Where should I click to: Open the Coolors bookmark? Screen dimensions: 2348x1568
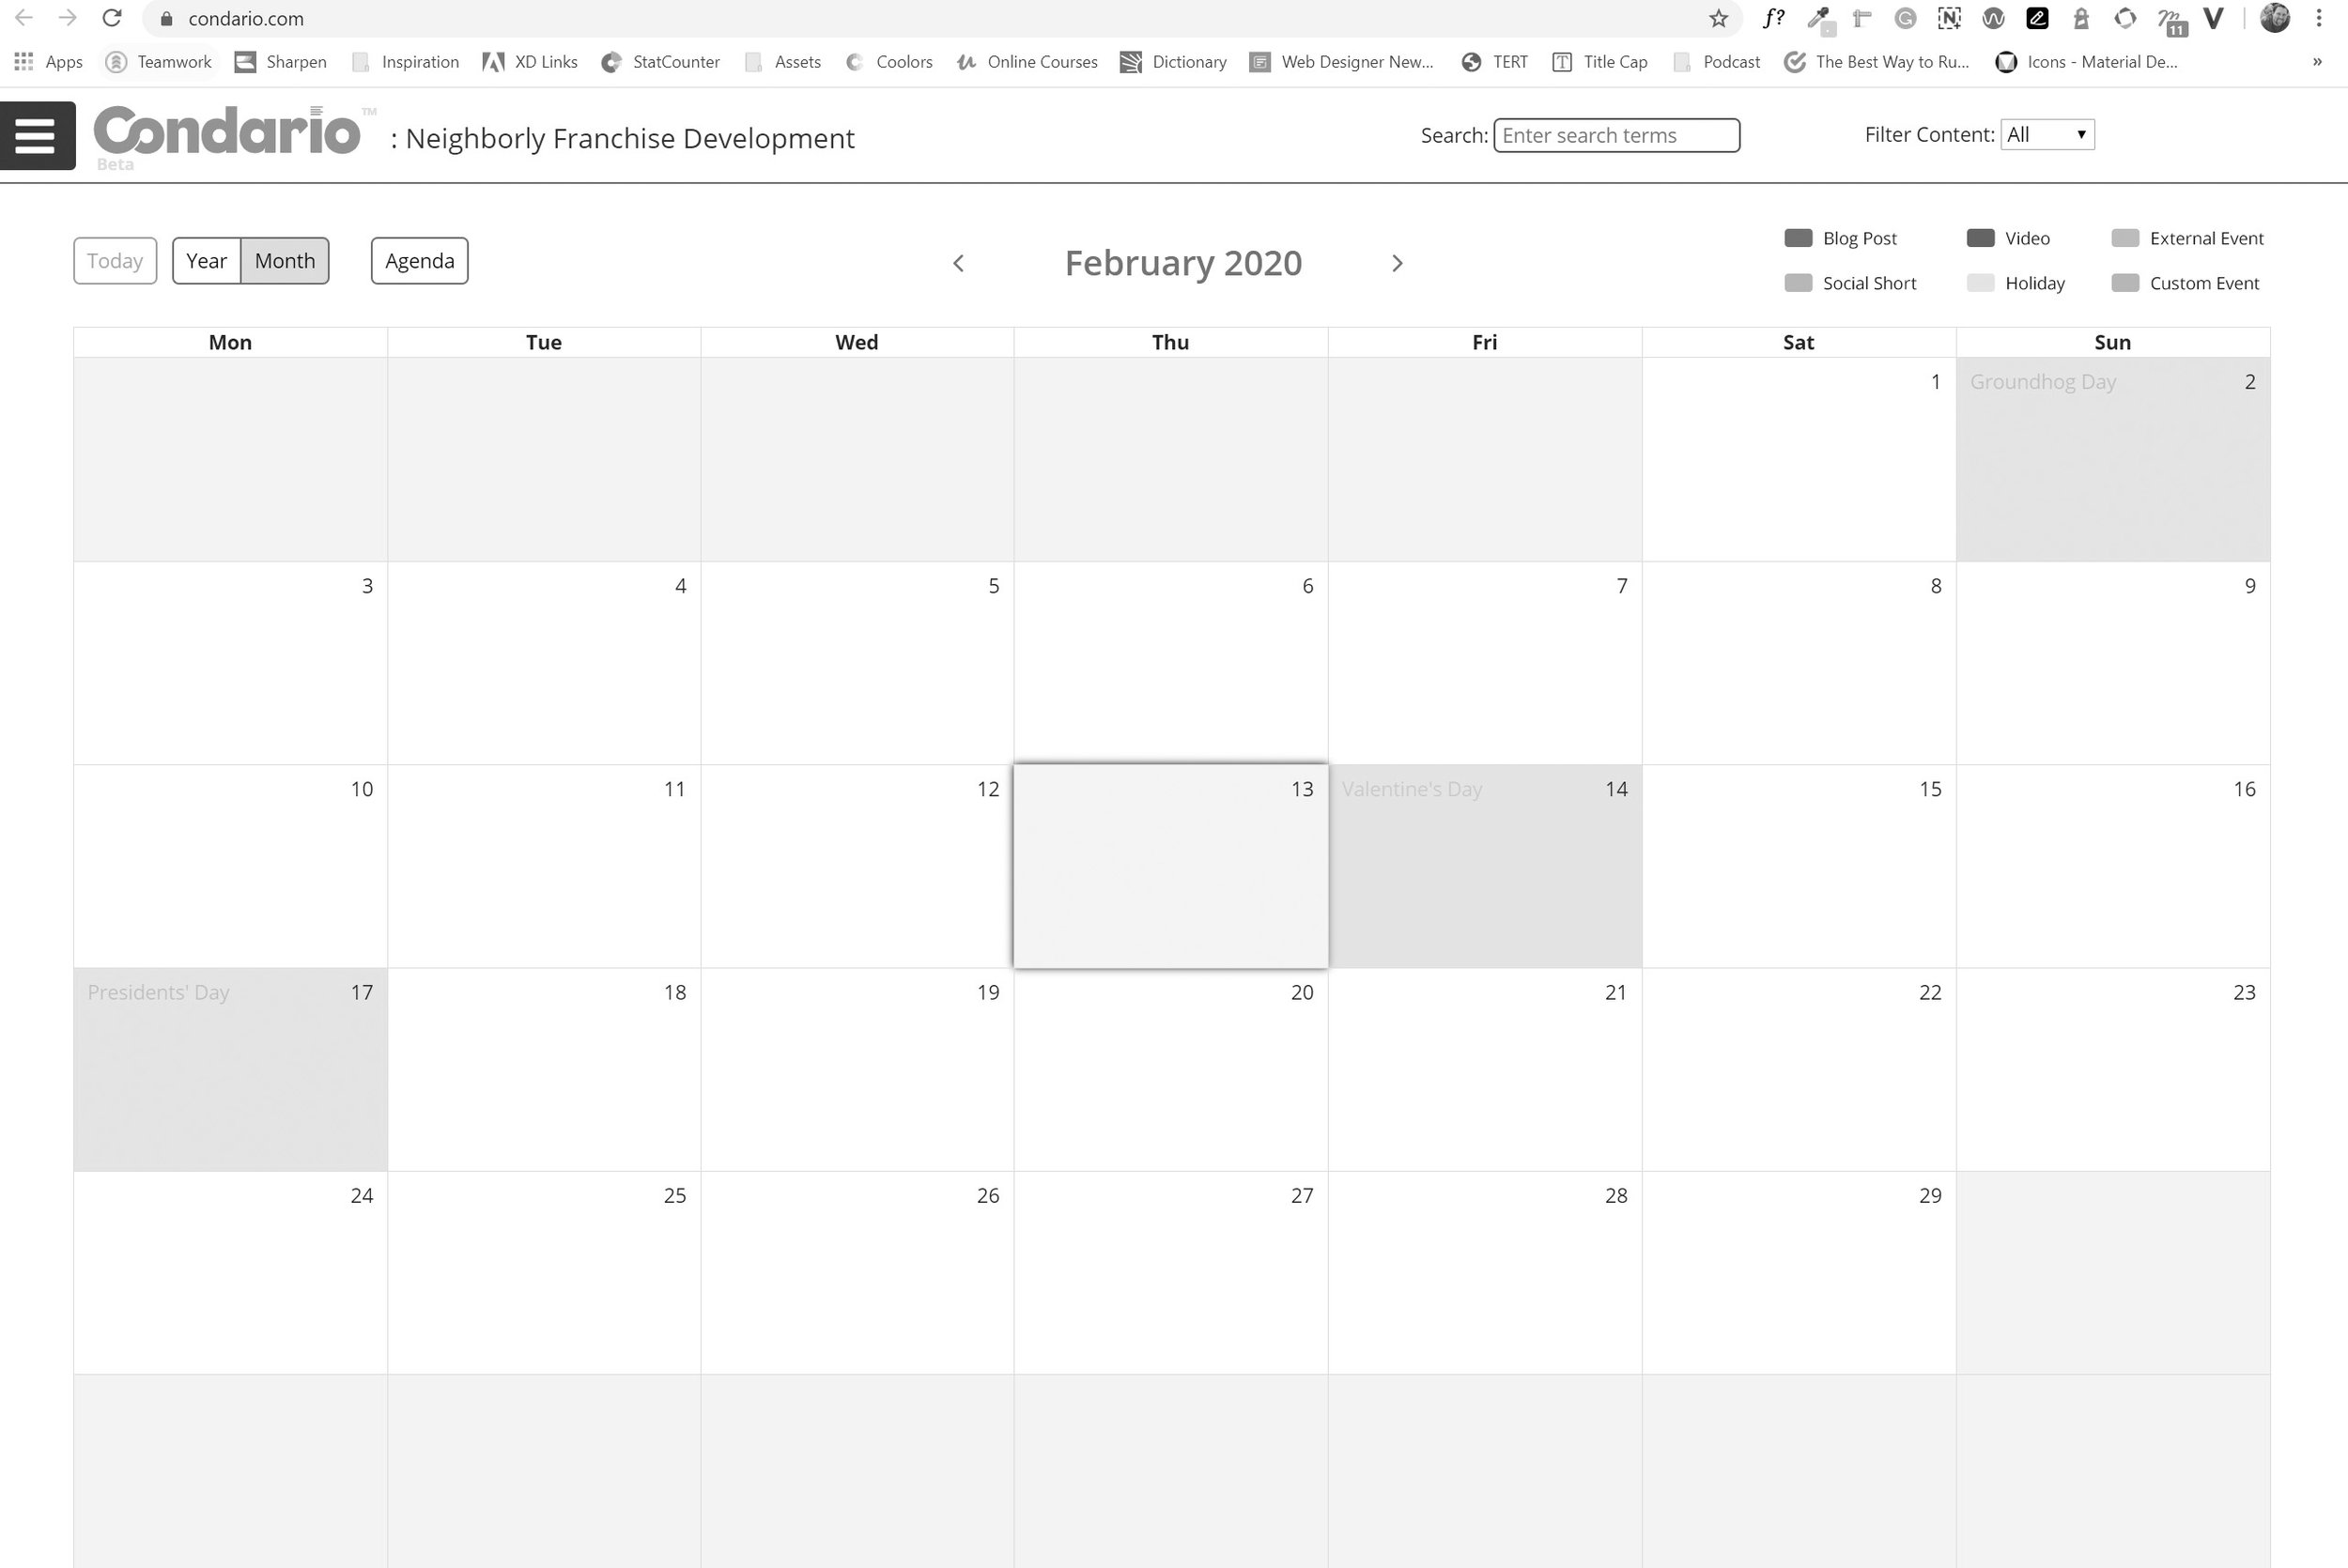point(889,61)
